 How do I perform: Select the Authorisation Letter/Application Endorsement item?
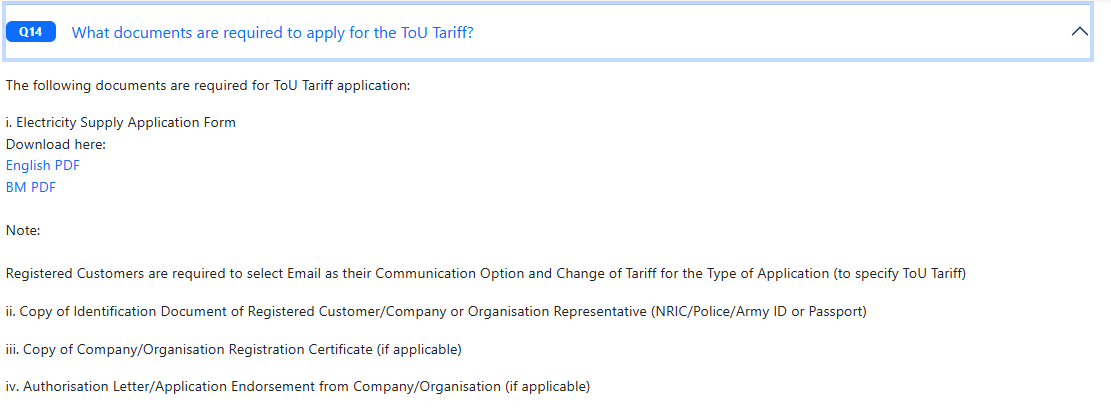(x=298, y=387)
